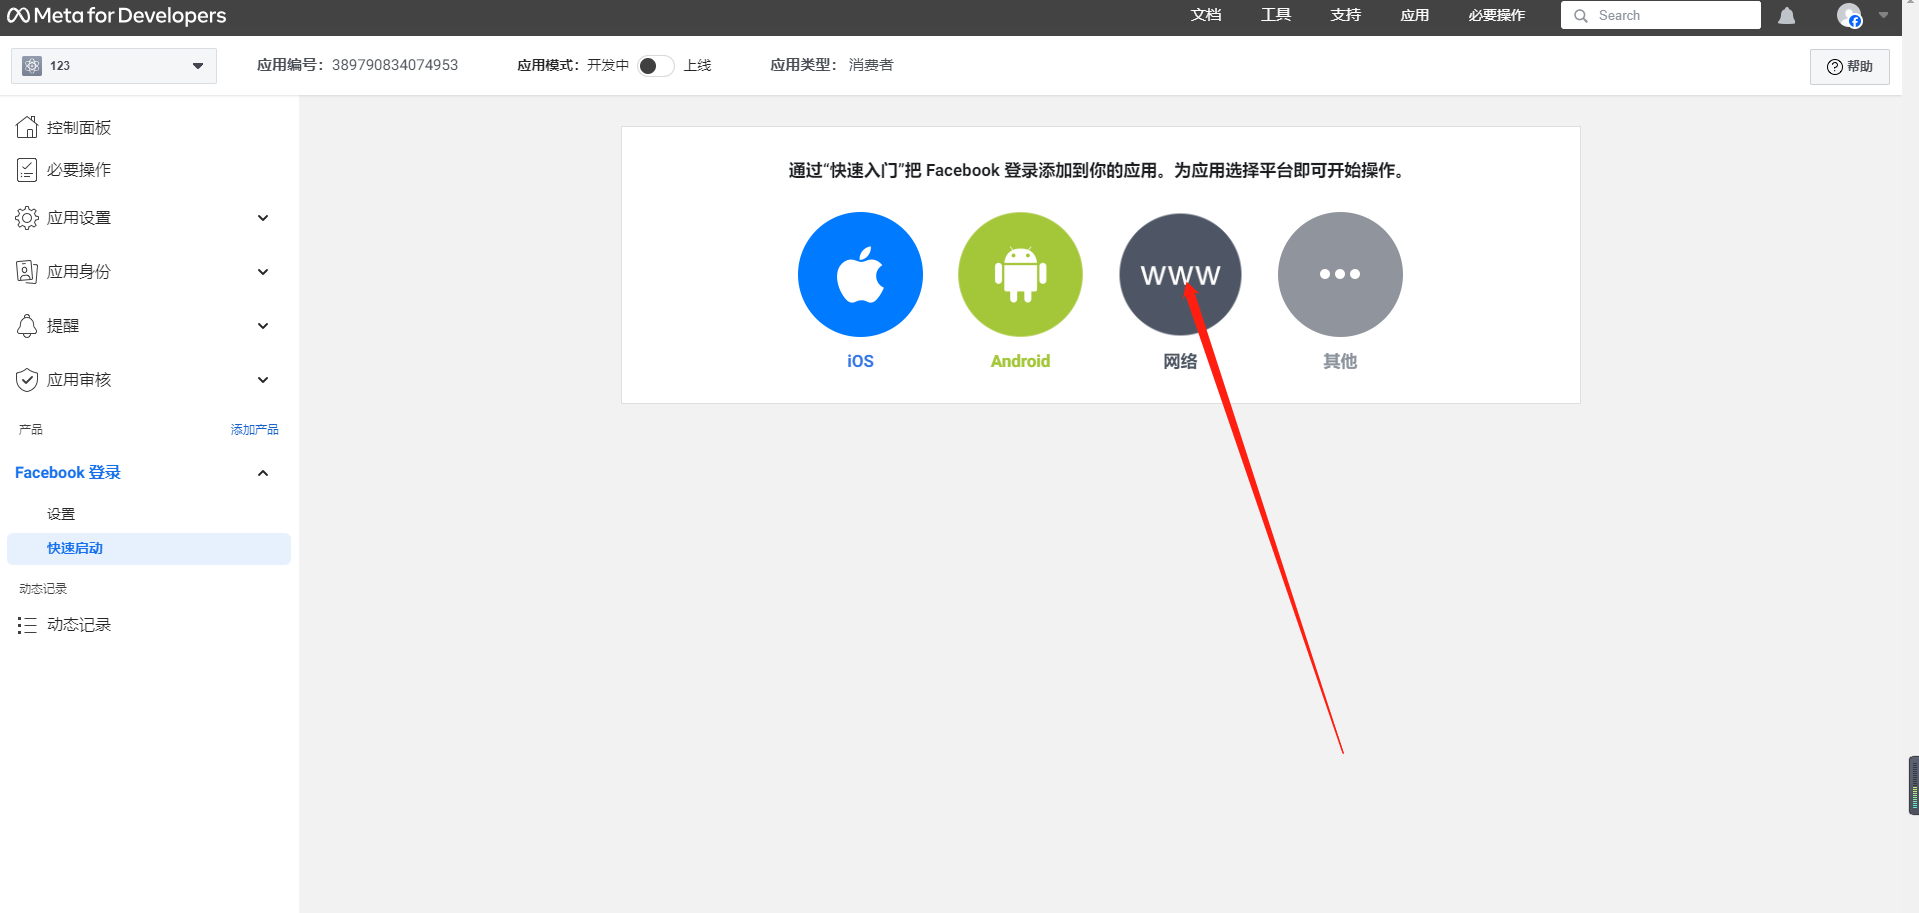Image resolution: width=1919 pixels, height=913 pixels.
Task: Open the 应用 menu
Action: (x=1415, y=15)
